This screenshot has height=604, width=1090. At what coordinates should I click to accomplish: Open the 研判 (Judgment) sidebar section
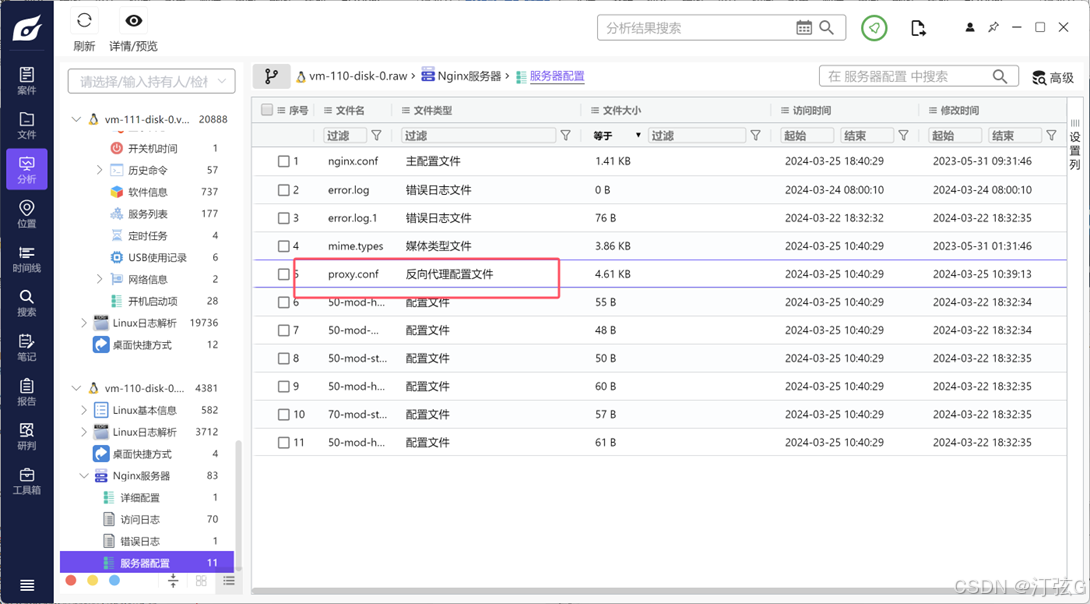26,436
